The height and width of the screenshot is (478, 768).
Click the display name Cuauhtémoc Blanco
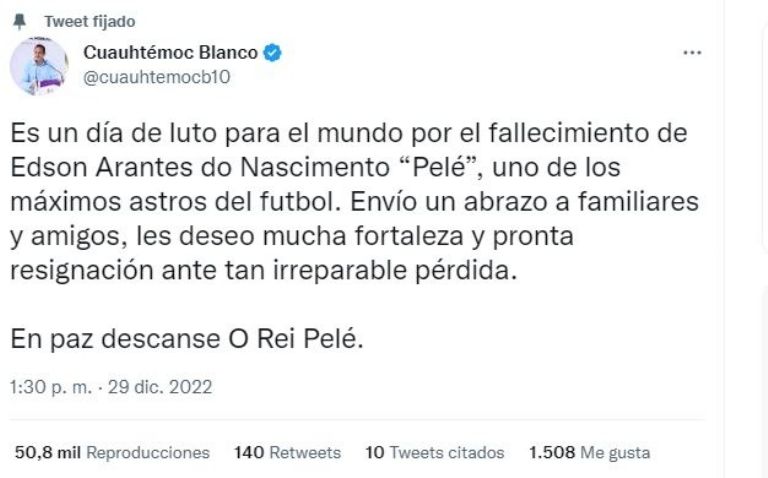(x=170, y=54)
